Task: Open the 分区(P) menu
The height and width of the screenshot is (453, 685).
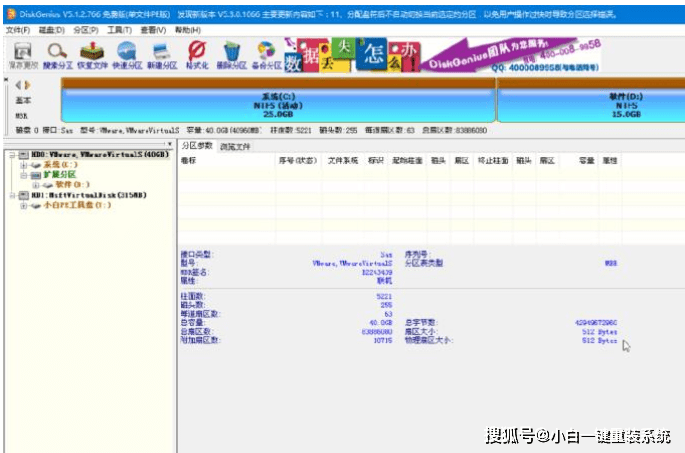Action: coord(86,30)
